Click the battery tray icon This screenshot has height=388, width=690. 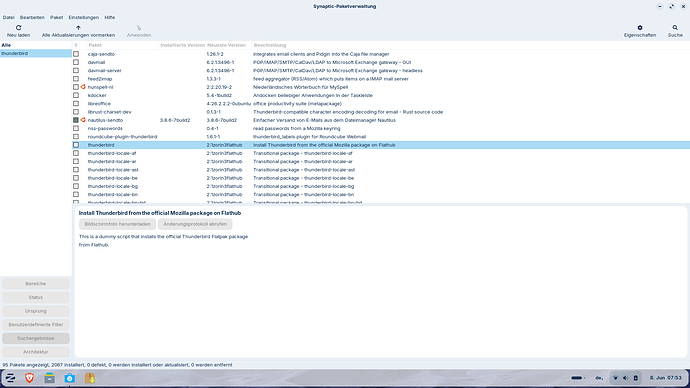click(x=635, y=378)
